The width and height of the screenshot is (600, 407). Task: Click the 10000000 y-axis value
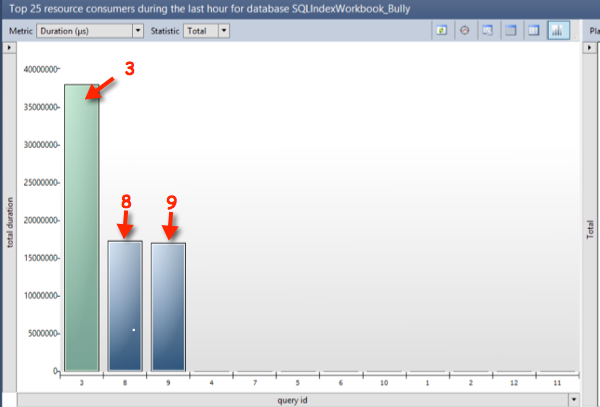point(41,296)
